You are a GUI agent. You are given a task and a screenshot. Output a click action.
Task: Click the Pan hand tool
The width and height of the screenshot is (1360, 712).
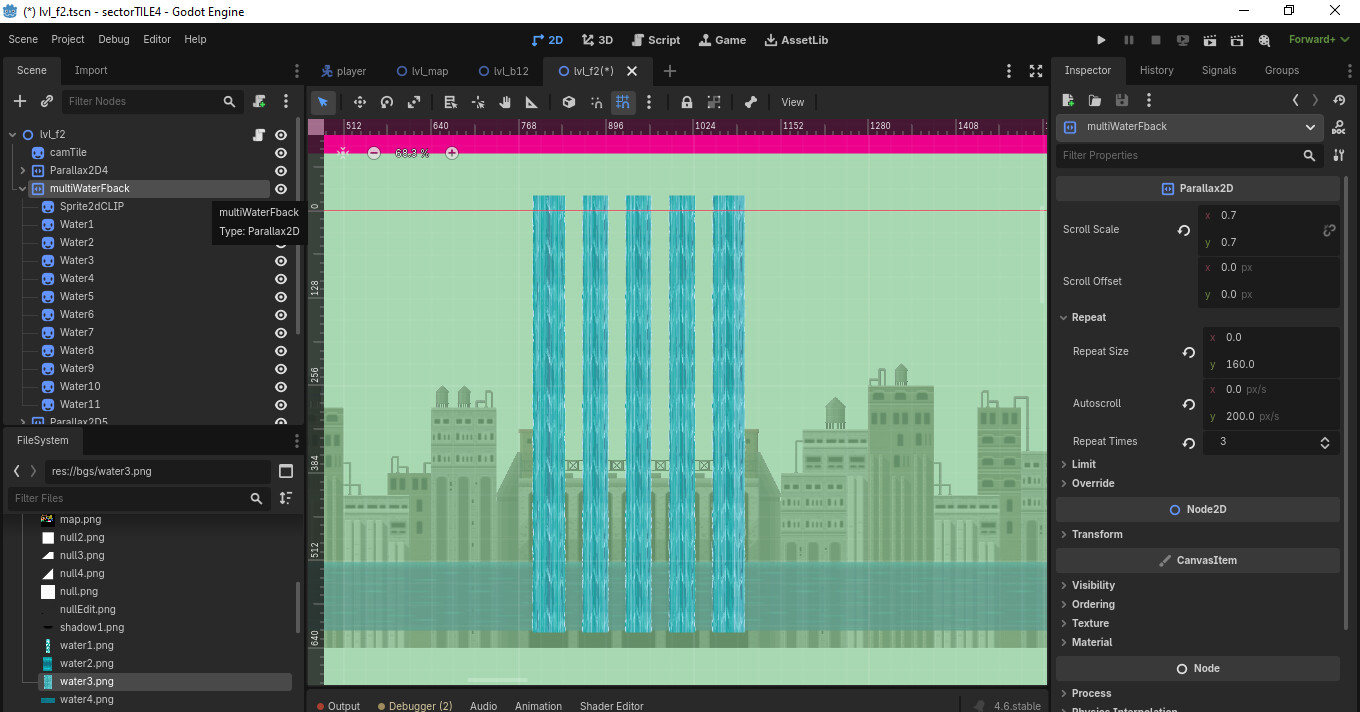[505, 102]
